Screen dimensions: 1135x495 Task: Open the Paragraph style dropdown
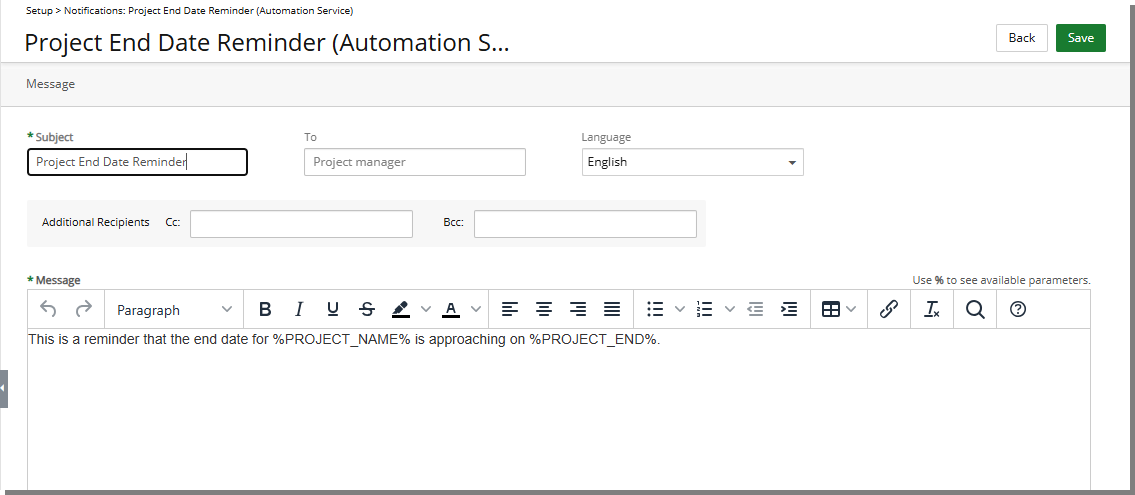click(x=174, y=310)
